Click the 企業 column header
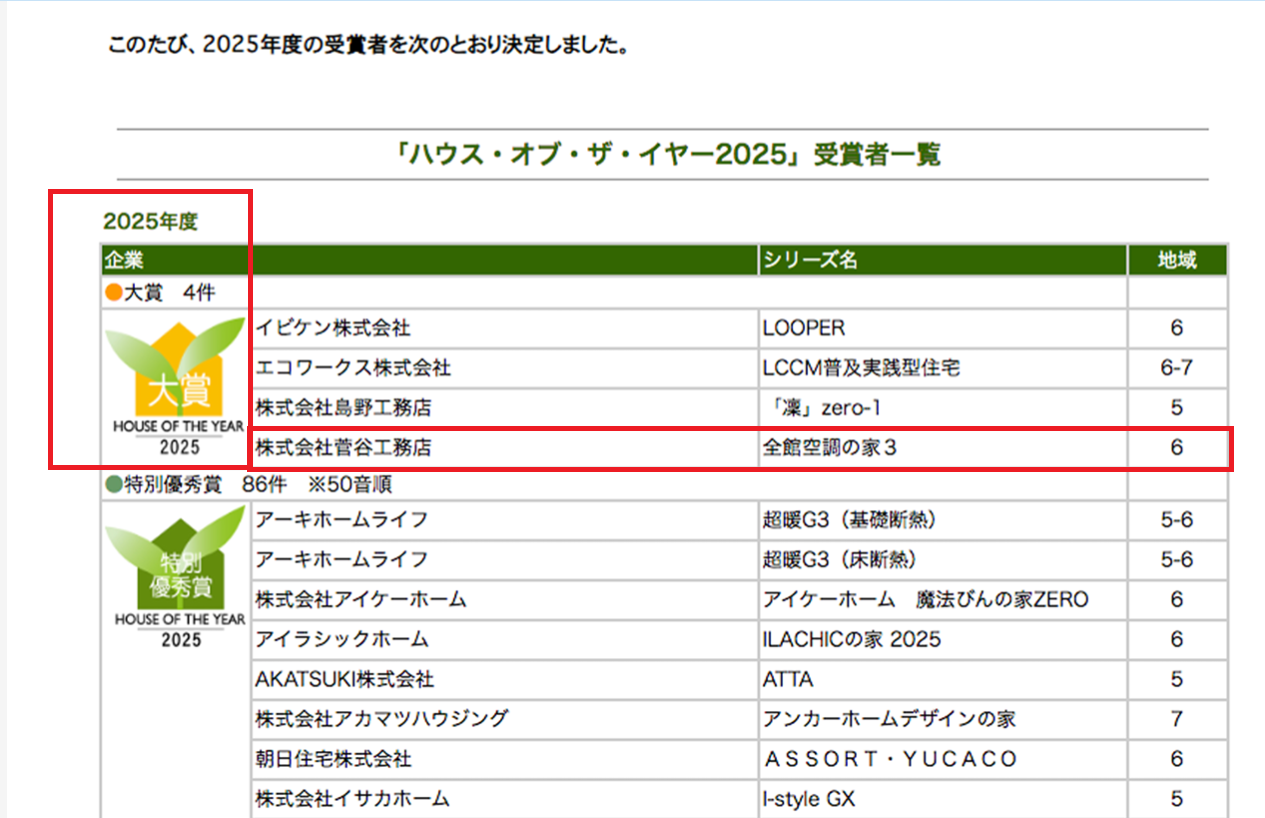 pos(123,260)
